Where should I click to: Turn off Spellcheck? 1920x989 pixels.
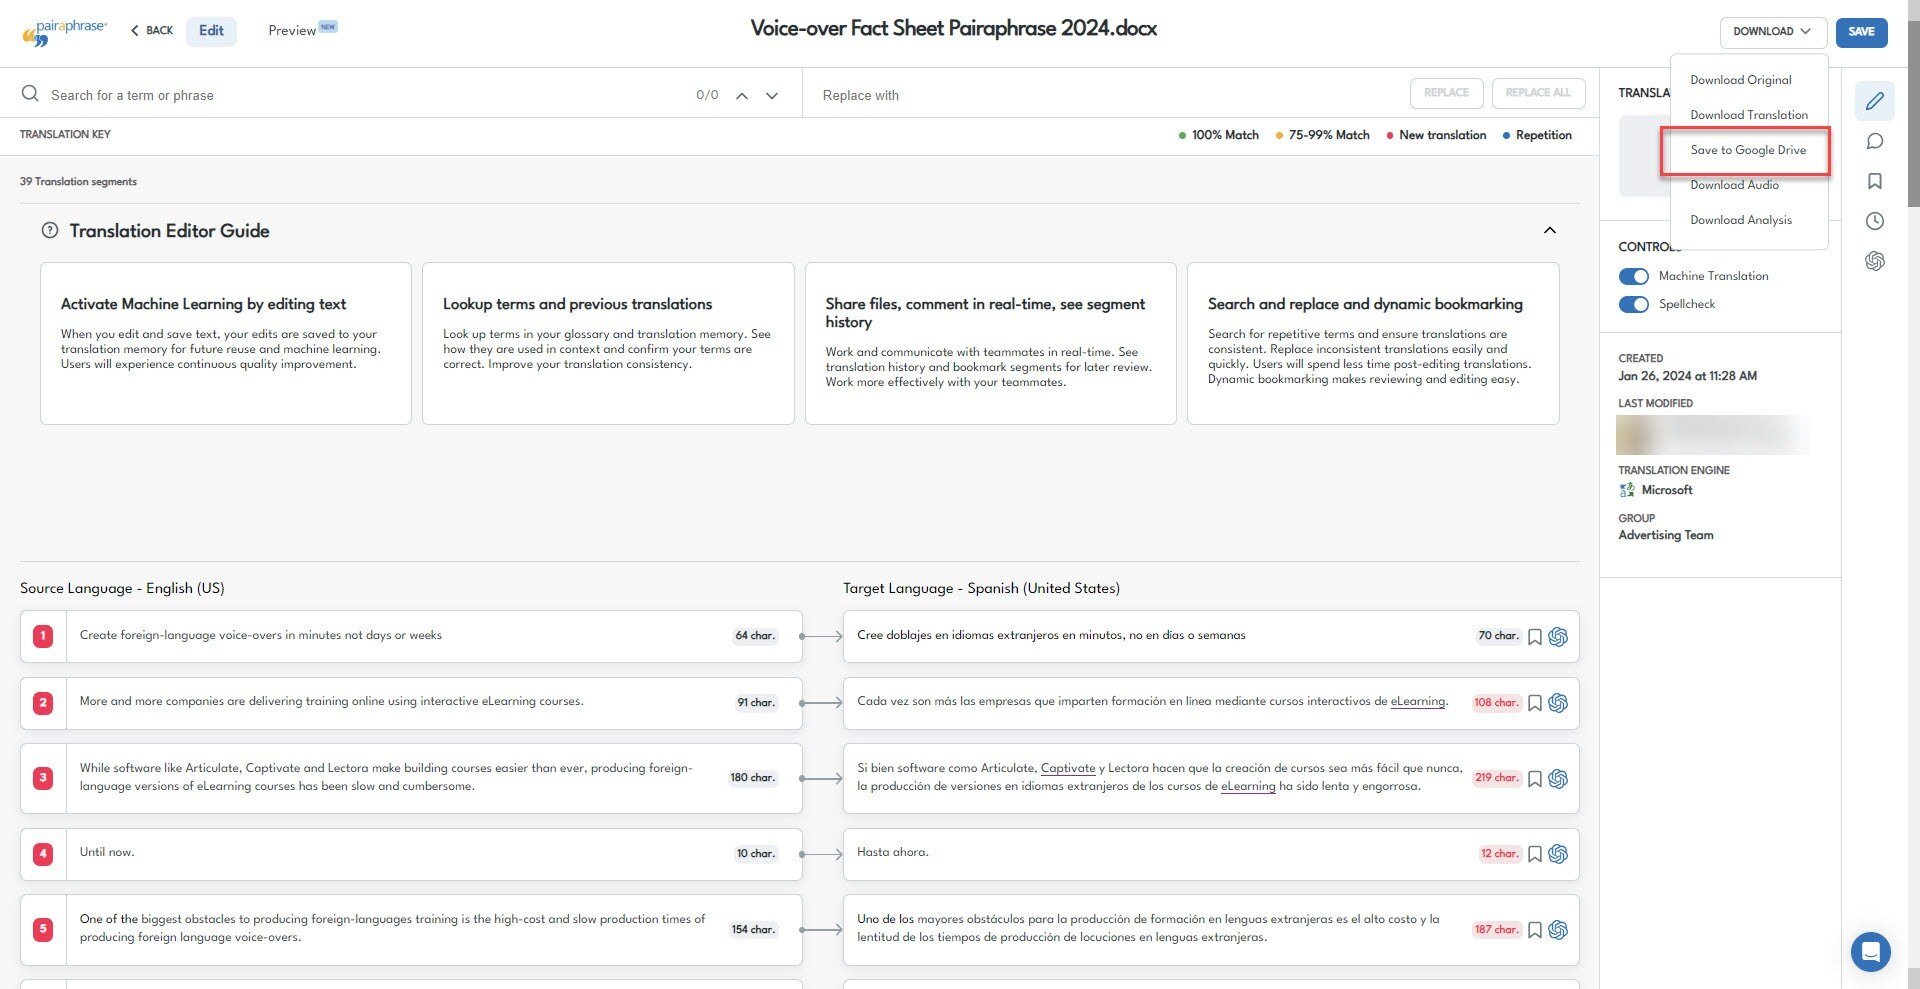pos(1634,304)
